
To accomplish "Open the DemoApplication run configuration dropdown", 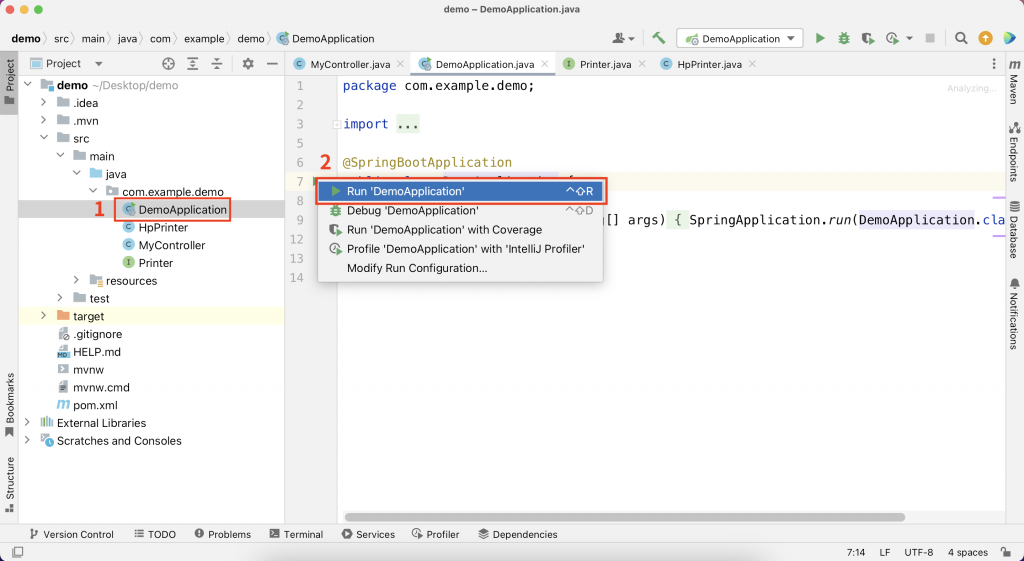I will pos(740,39).
